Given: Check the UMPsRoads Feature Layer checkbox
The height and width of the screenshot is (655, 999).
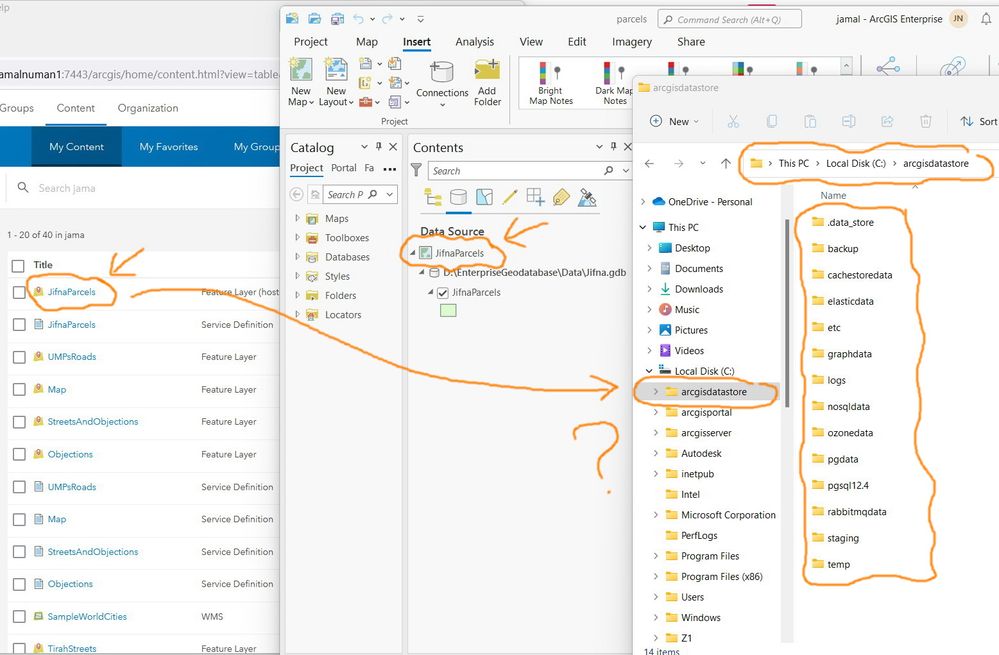Looking at the screenshot, I should [x=19, y=357].
